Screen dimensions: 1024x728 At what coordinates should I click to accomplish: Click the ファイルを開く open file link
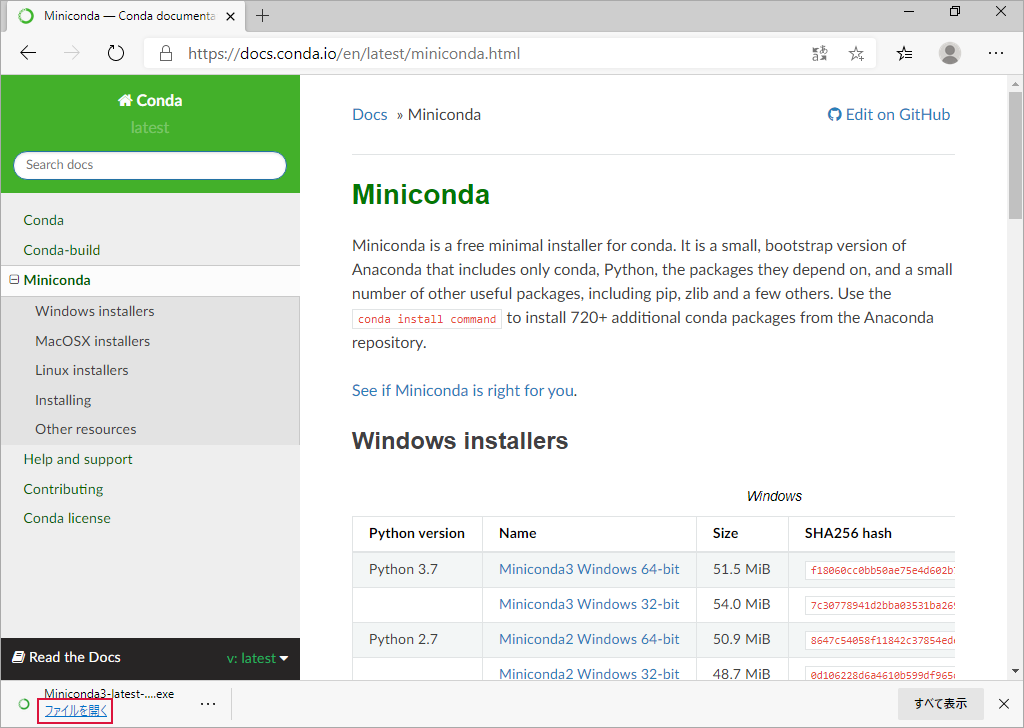(76, 710)
